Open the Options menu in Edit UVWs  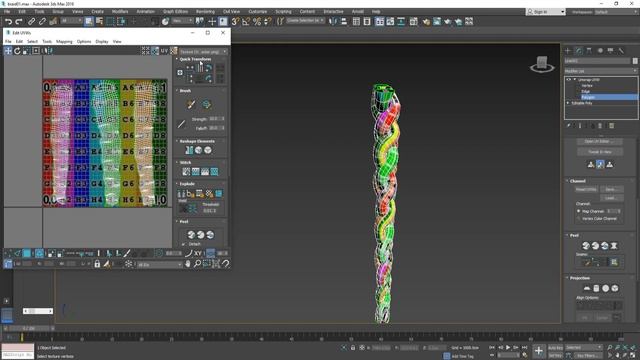click(x=84, y=42)
